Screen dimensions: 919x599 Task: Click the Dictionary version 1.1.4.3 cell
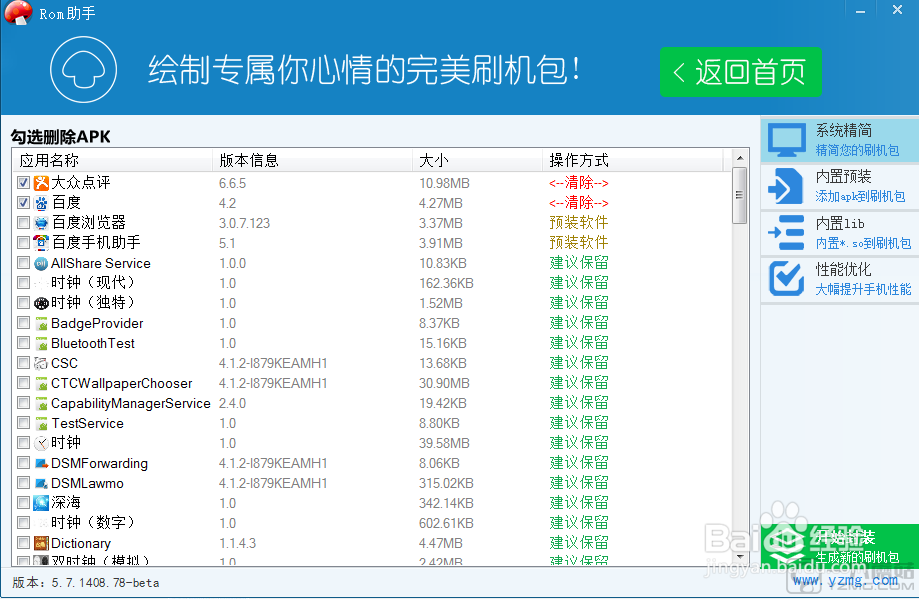point(237,543)
